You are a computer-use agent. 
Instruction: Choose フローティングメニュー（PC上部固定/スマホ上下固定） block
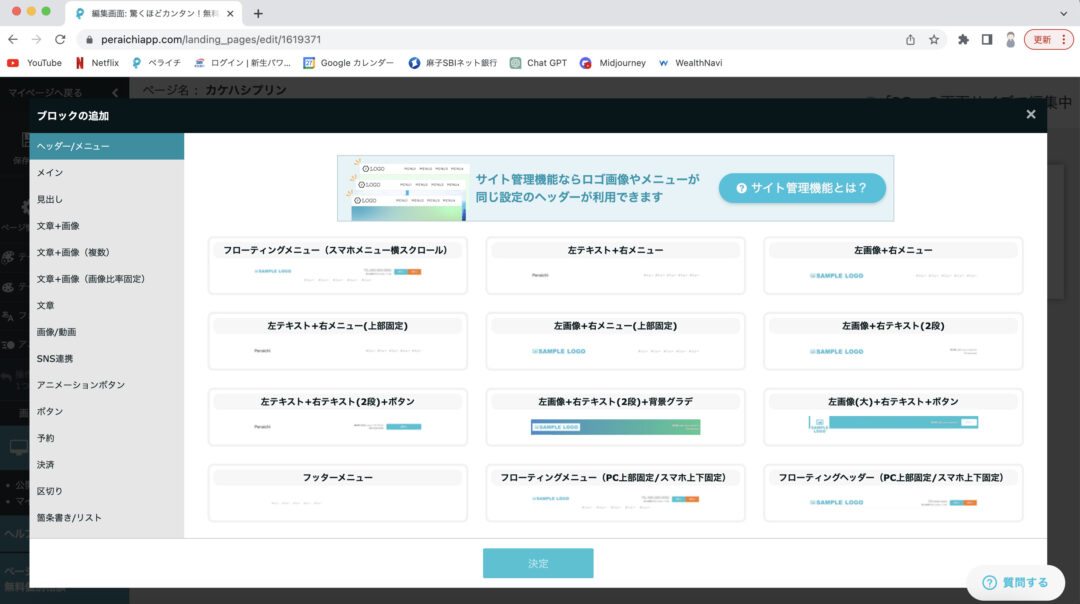click(615, 493)
